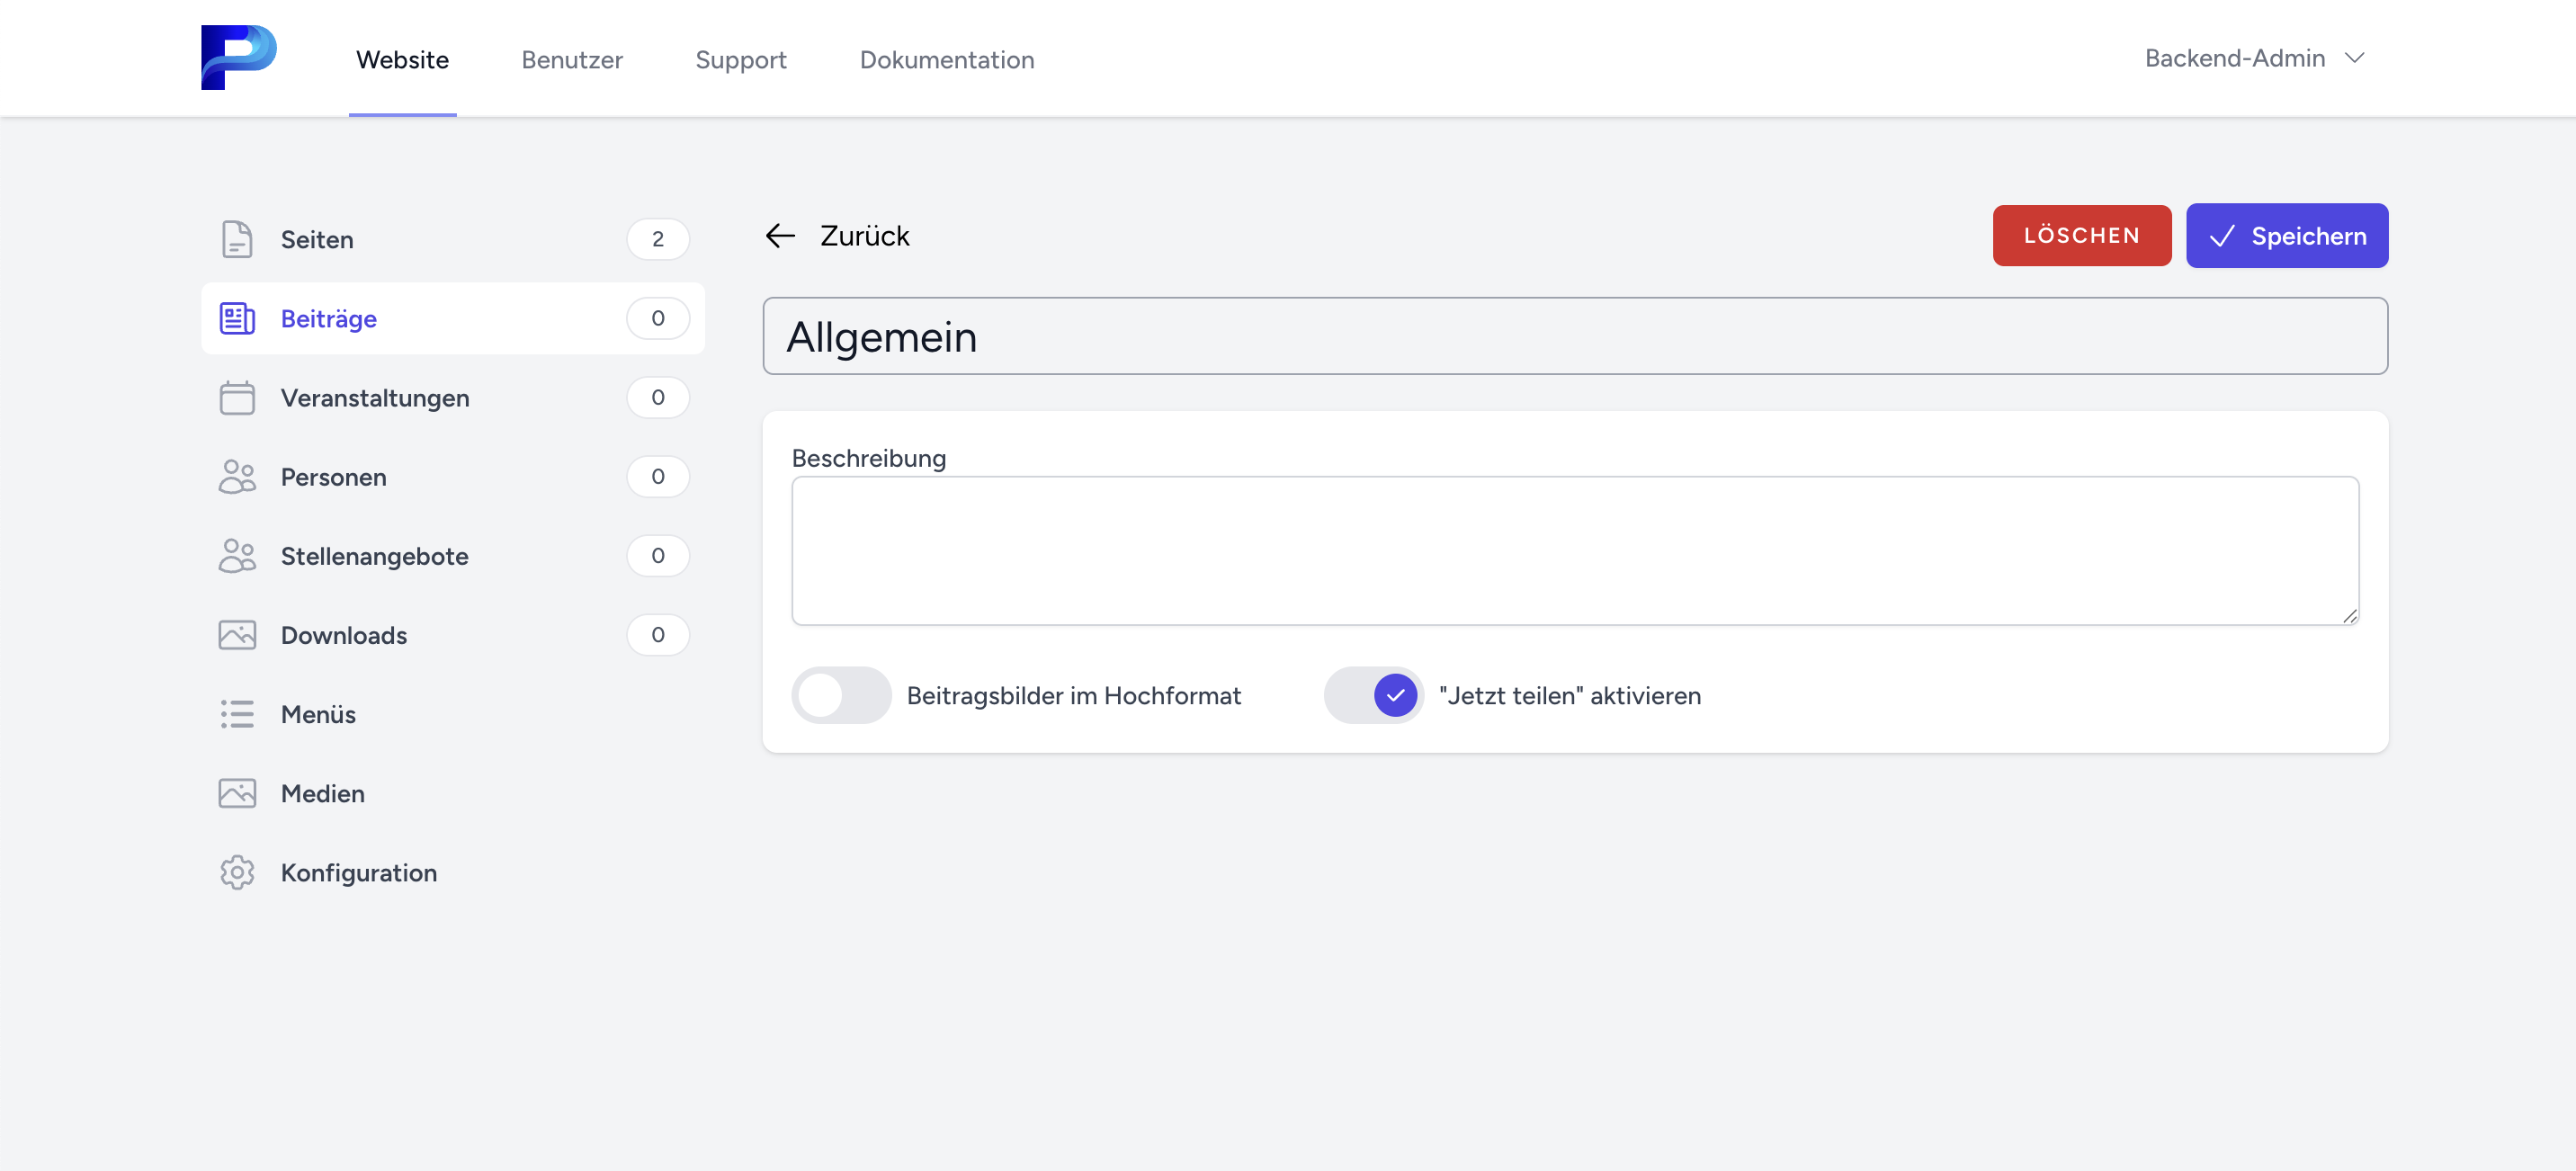Click the Konfiguration gear icon
Image resolution: width=2576 pixels, height=1171 pixels.
click(x=237, y=872)
